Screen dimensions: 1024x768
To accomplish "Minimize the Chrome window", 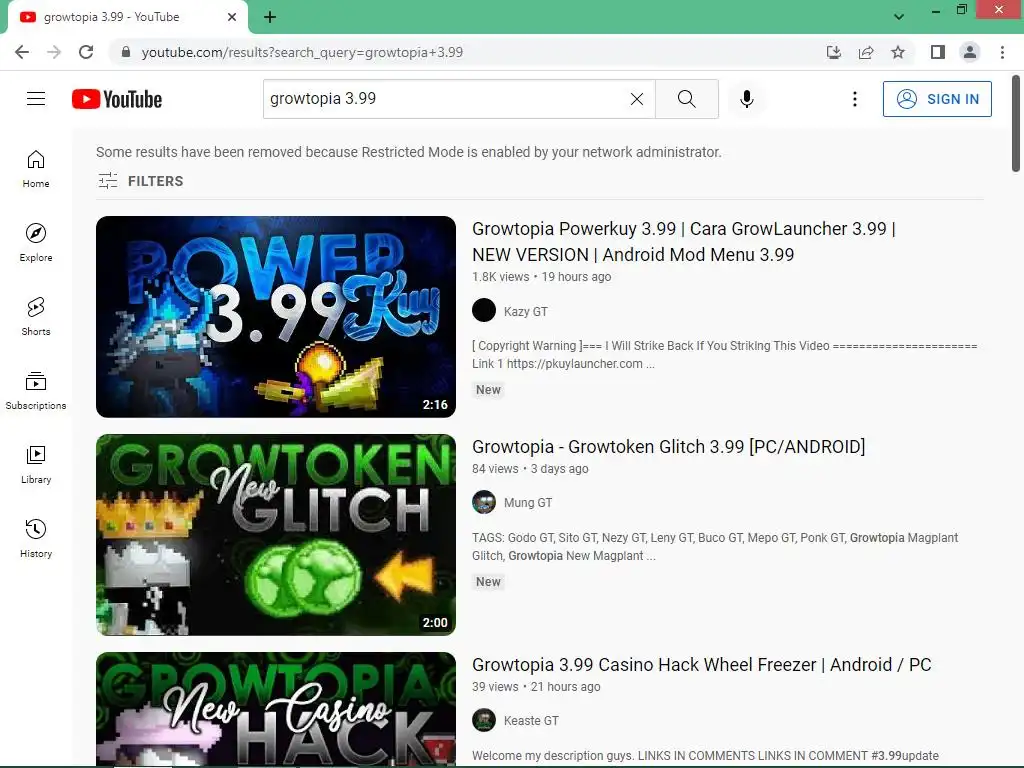I will click(936, 10).
